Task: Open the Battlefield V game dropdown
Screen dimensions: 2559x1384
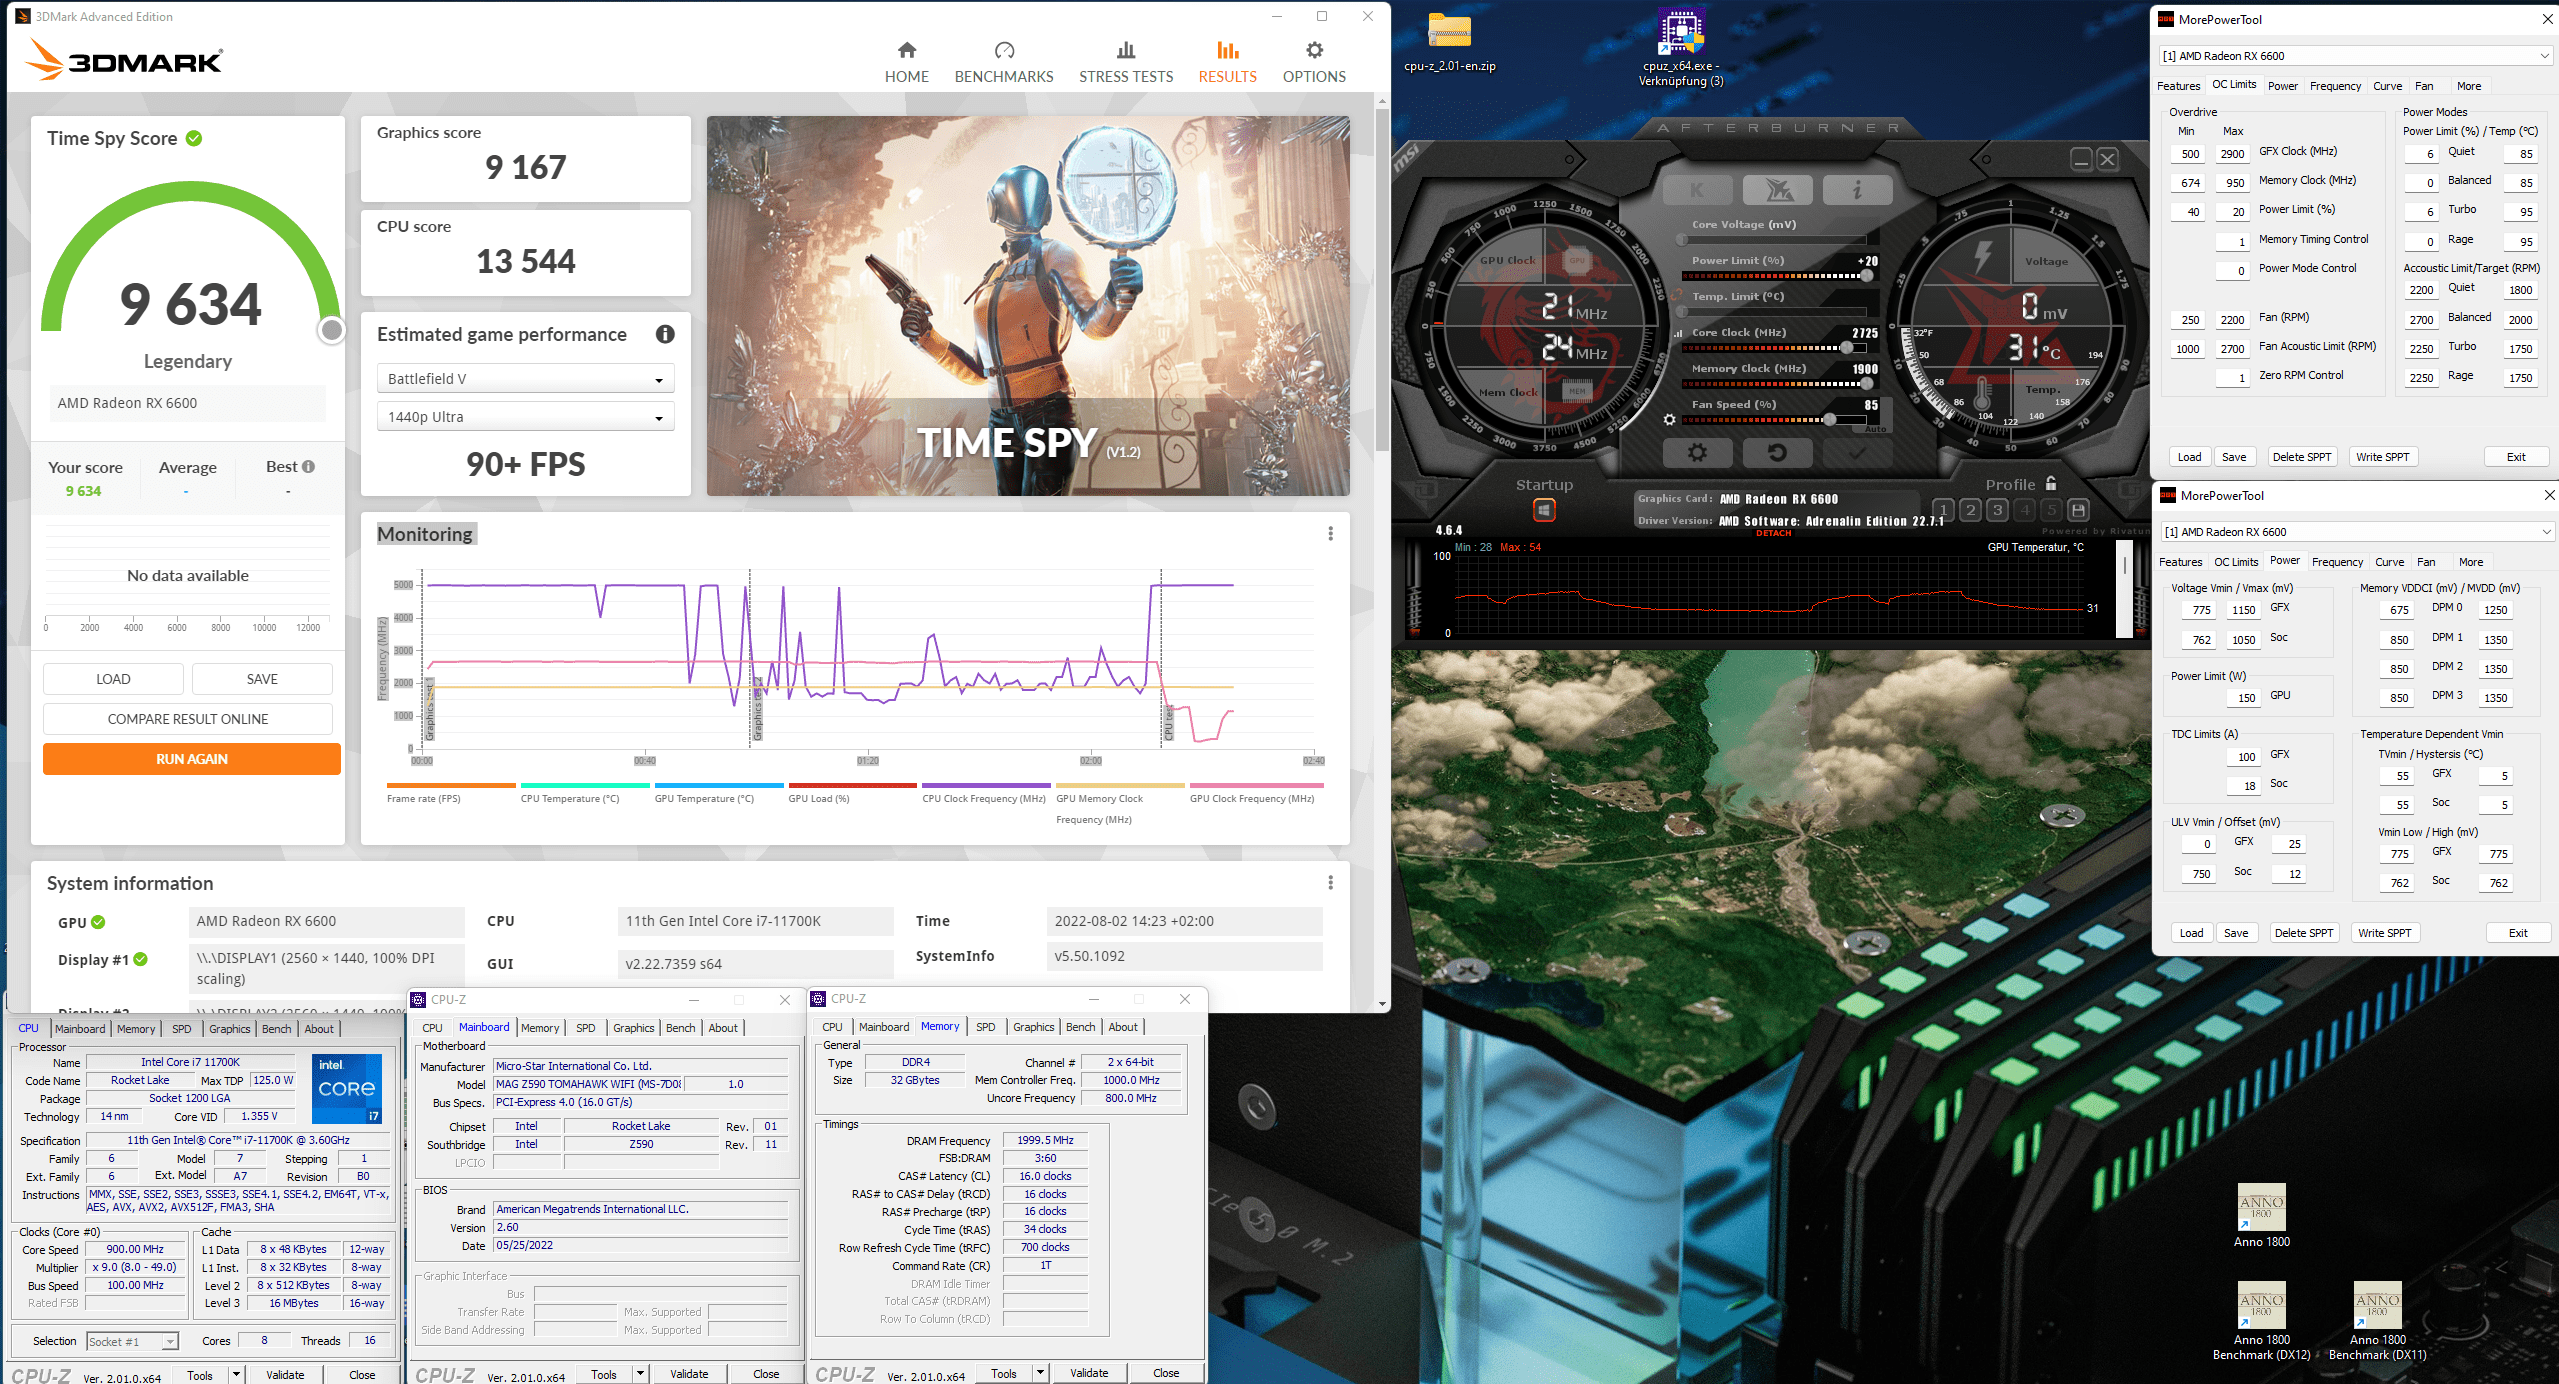Action: click(525, 379)
